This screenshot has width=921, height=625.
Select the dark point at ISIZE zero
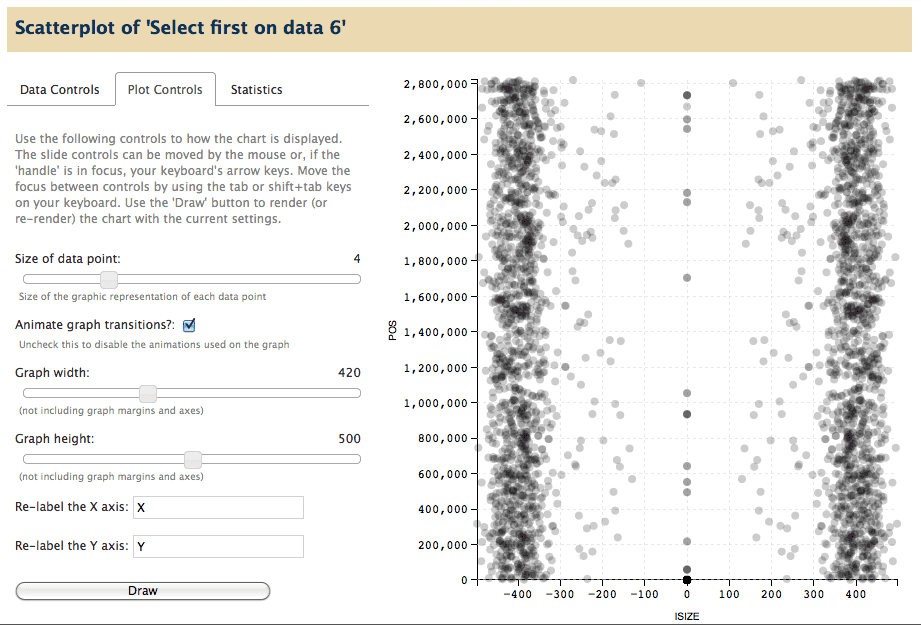point(686,579)
